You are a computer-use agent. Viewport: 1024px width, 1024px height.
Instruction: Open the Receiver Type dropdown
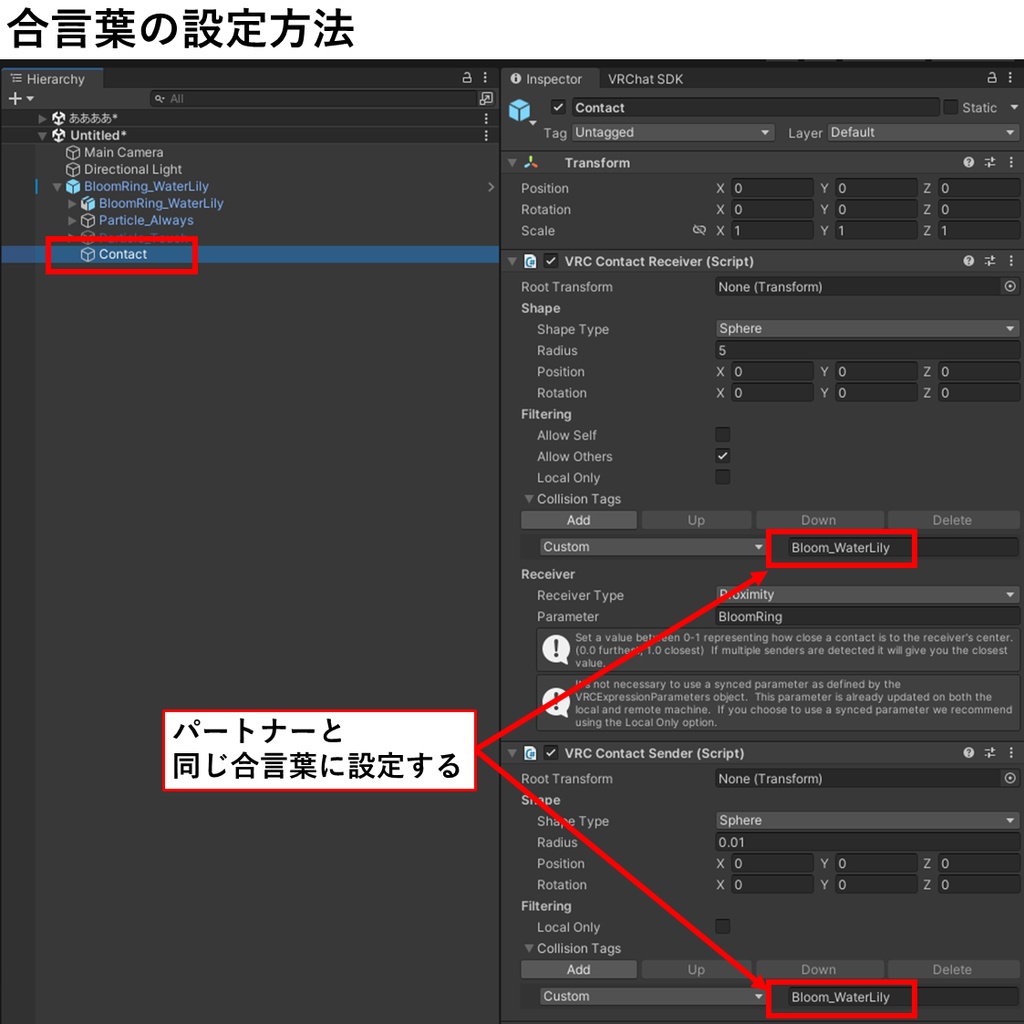[867, 595]
